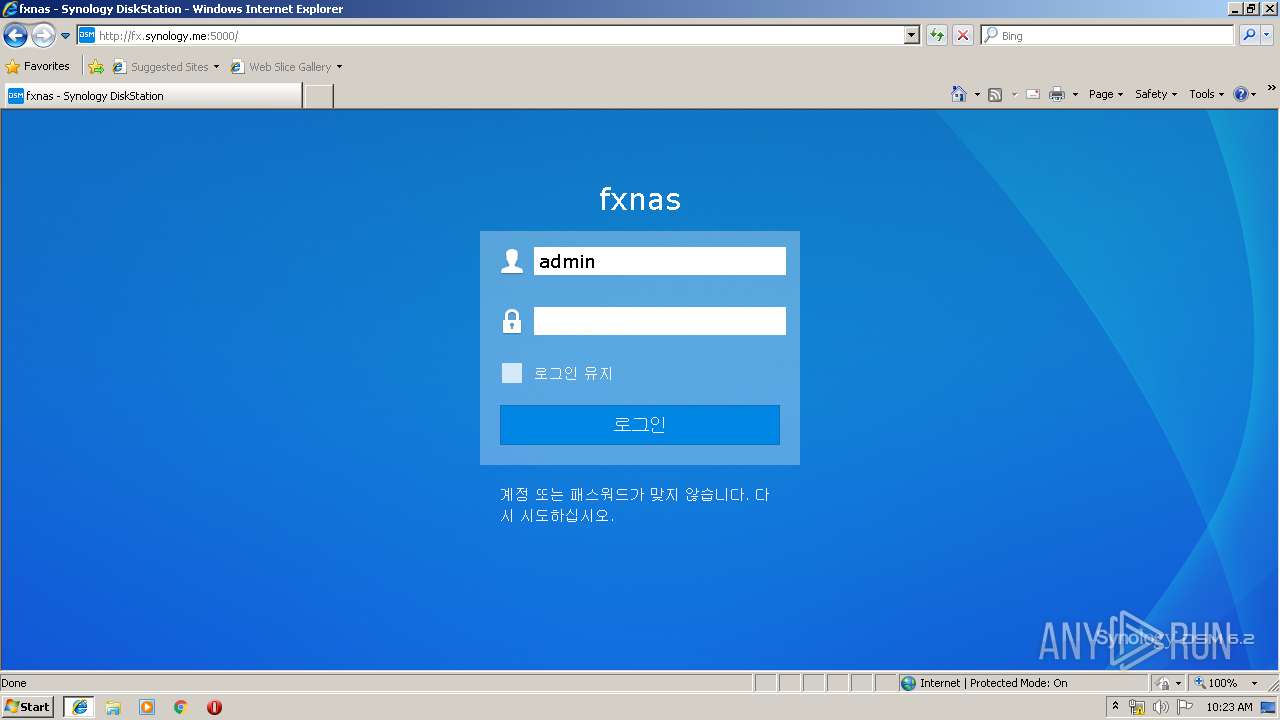Click Internet Explorer taskbar icon
This screenshot has height=720, width=1280.
click(79, 707)
